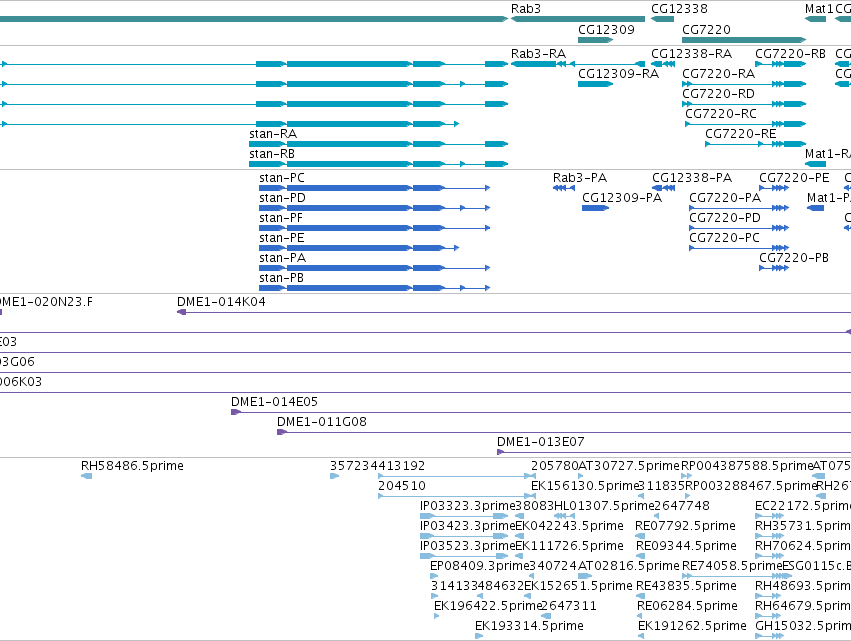The image size is (851, 641).
Task: Click the DME1-014E05 clone label
Action: pos(275,402)
